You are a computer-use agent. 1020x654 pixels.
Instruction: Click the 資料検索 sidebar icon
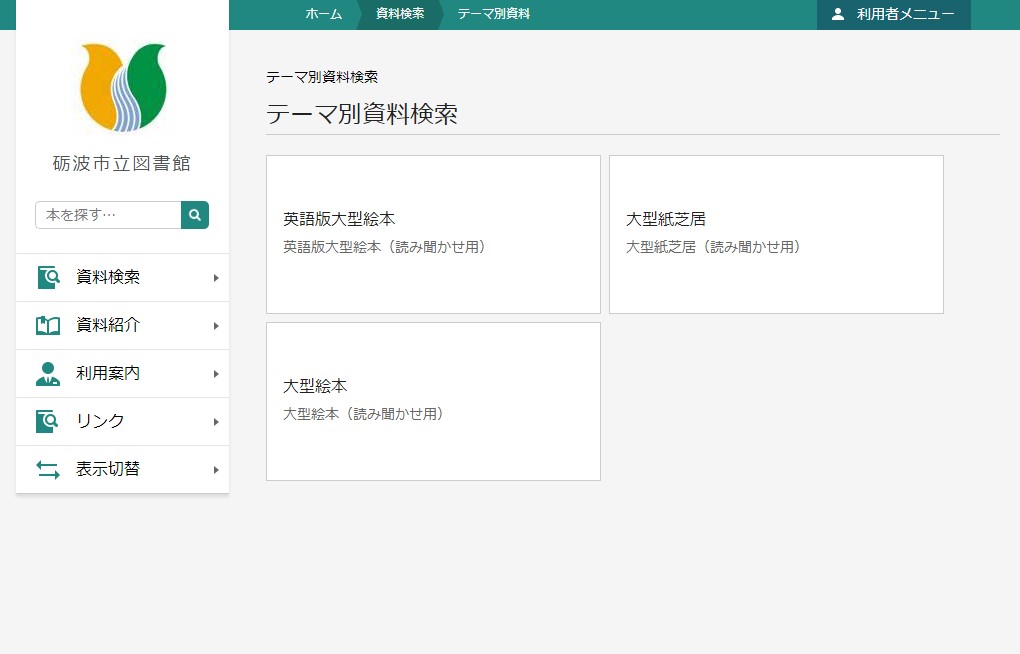(47, 277)
